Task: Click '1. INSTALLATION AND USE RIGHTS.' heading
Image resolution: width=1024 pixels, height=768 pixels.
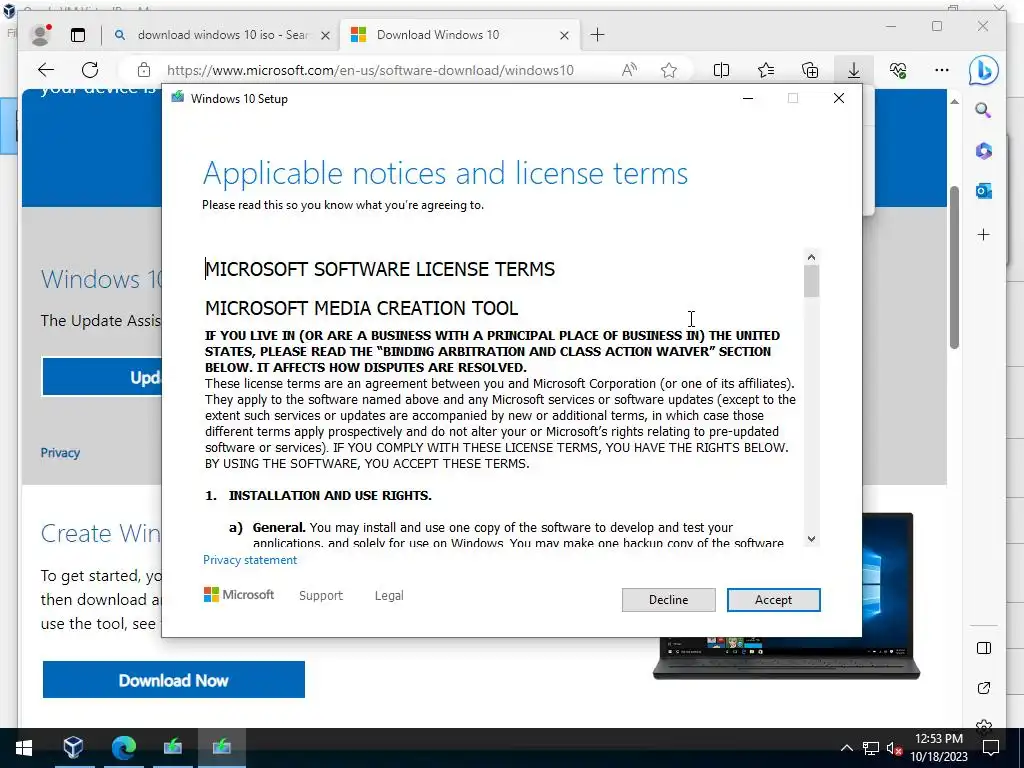Action: (x=319, y=495)
